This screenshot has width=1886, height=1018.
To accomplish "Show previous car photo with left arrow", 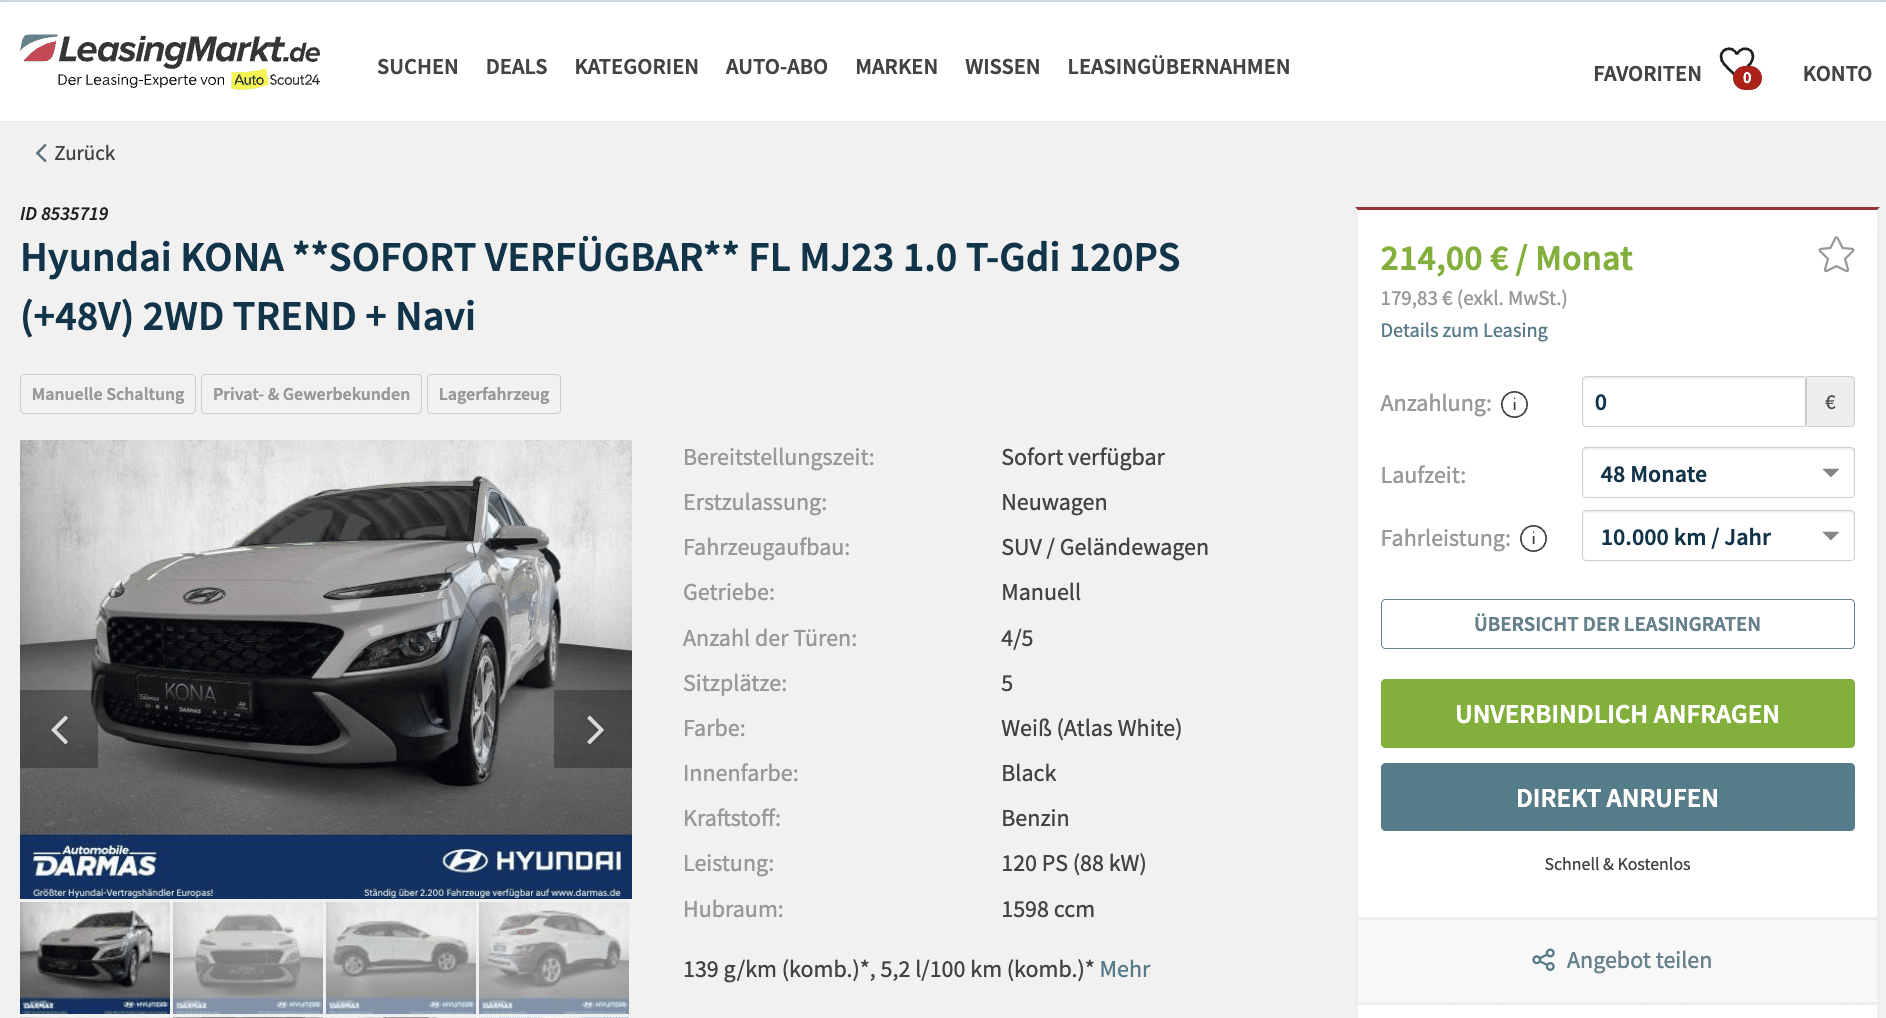I will 59,729.
